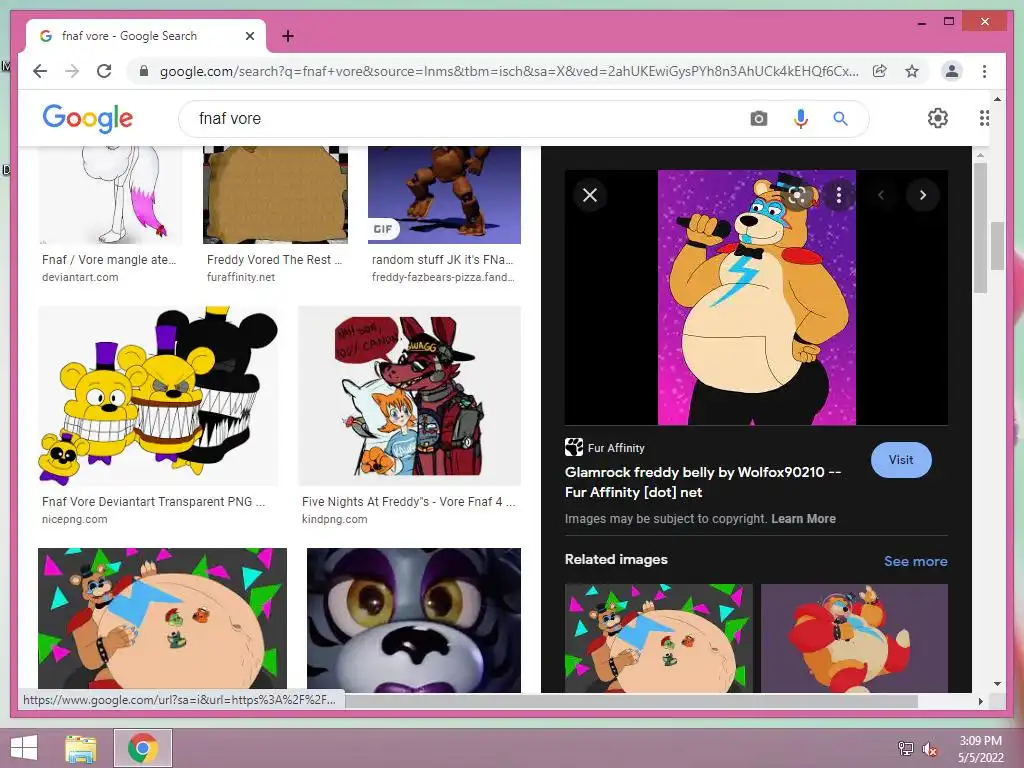Screen dimensions: 1024x768
Task: Click the Chrome icon in the taskbar
Action: point(143,748)
